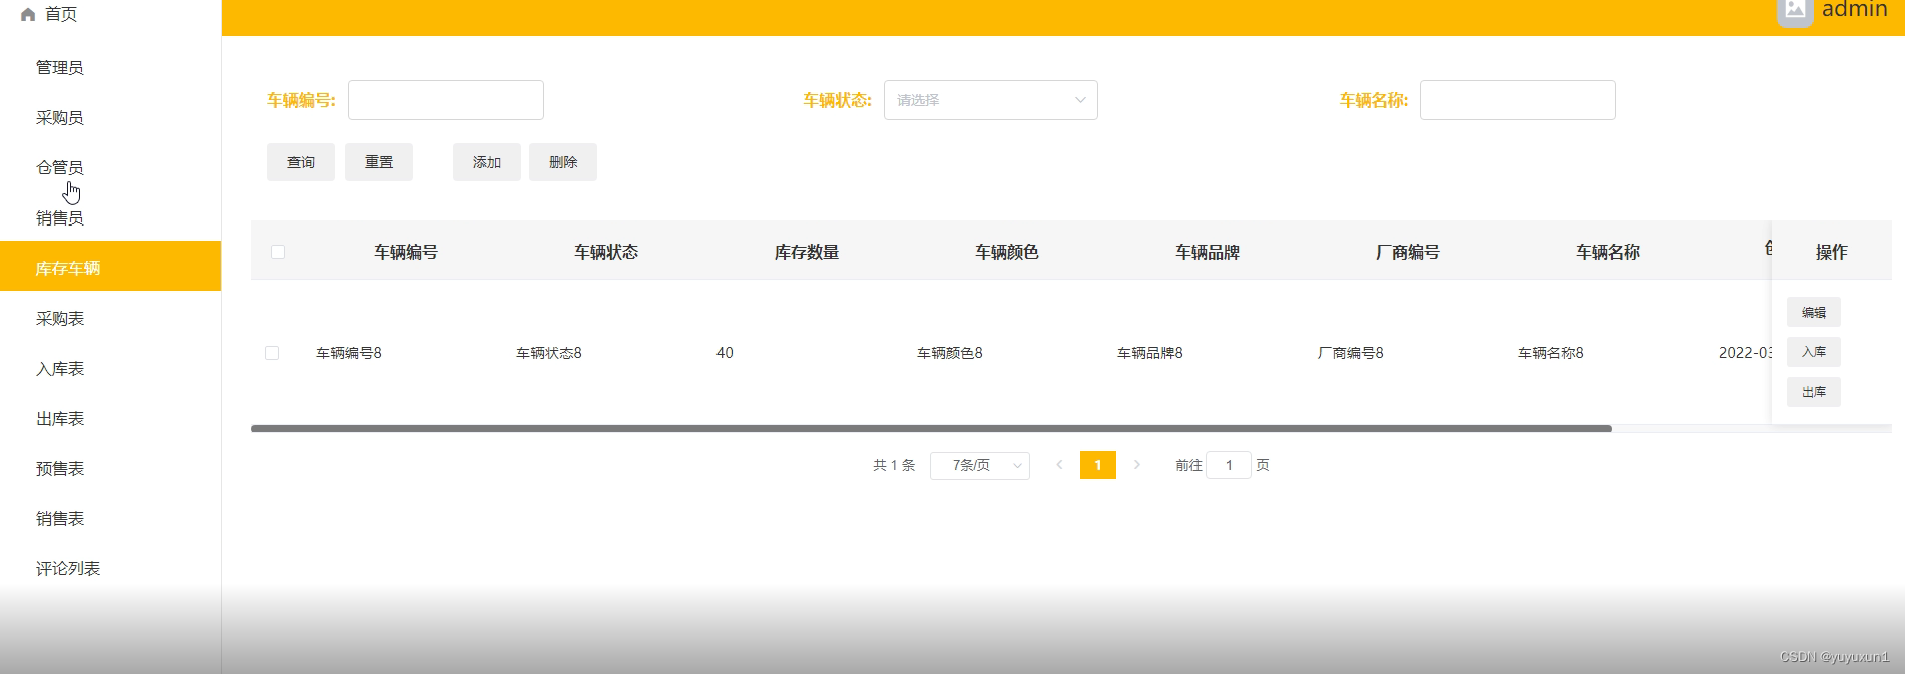Open 管理员 menu item
The image size is (1905, 674).
coord(110,67)
